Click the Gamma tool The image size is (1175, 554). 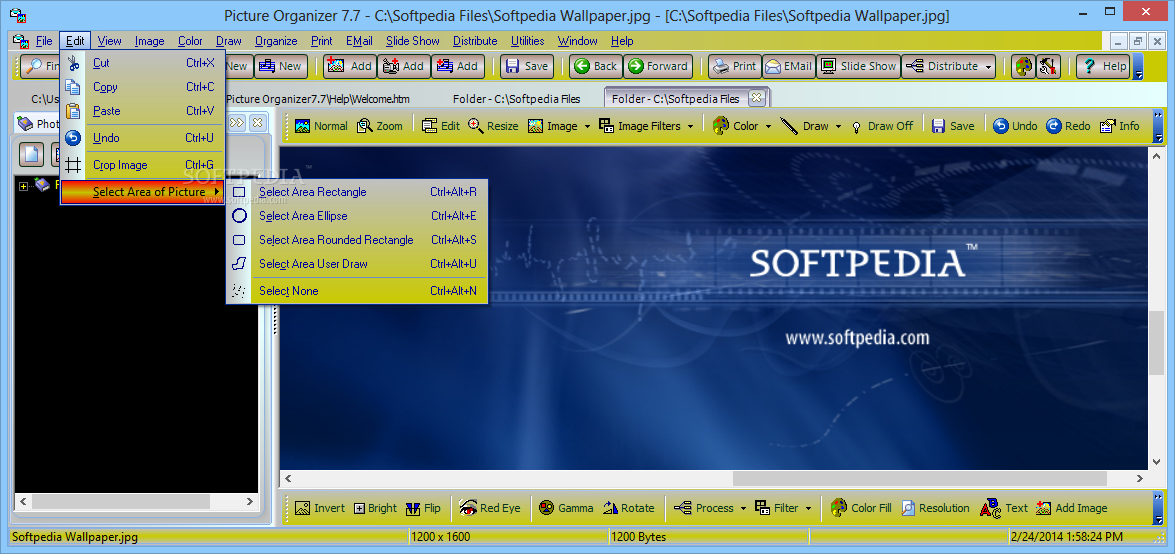coord(567,508)
